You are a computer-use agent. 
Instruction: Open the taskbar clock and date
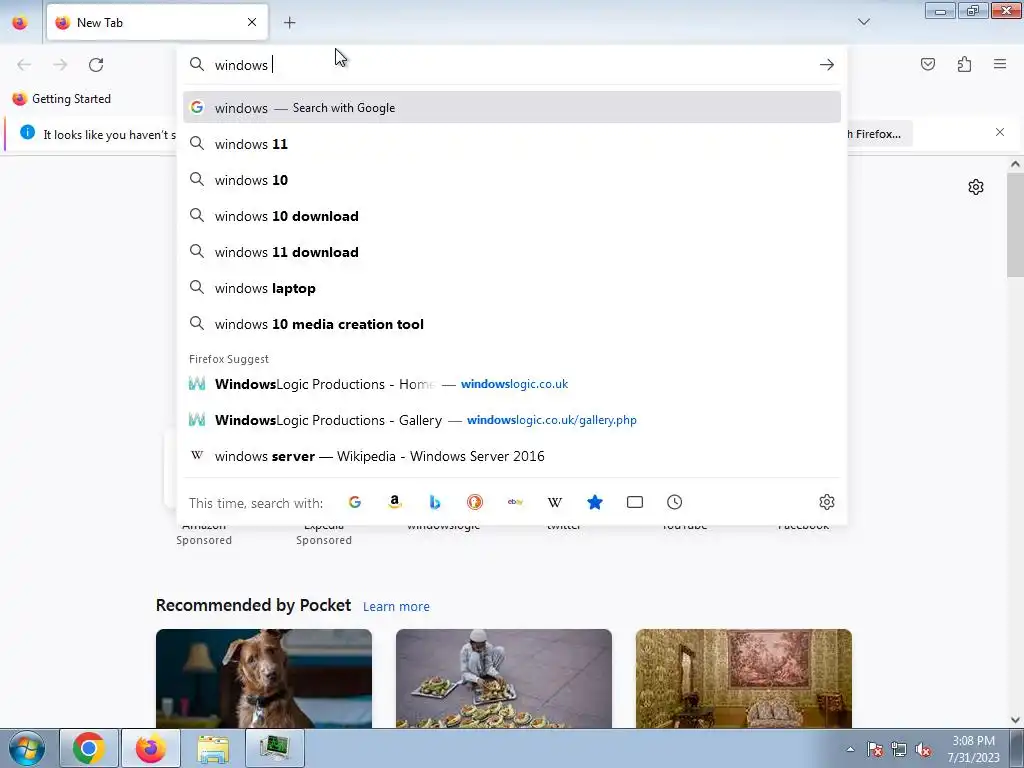[973, 749]
